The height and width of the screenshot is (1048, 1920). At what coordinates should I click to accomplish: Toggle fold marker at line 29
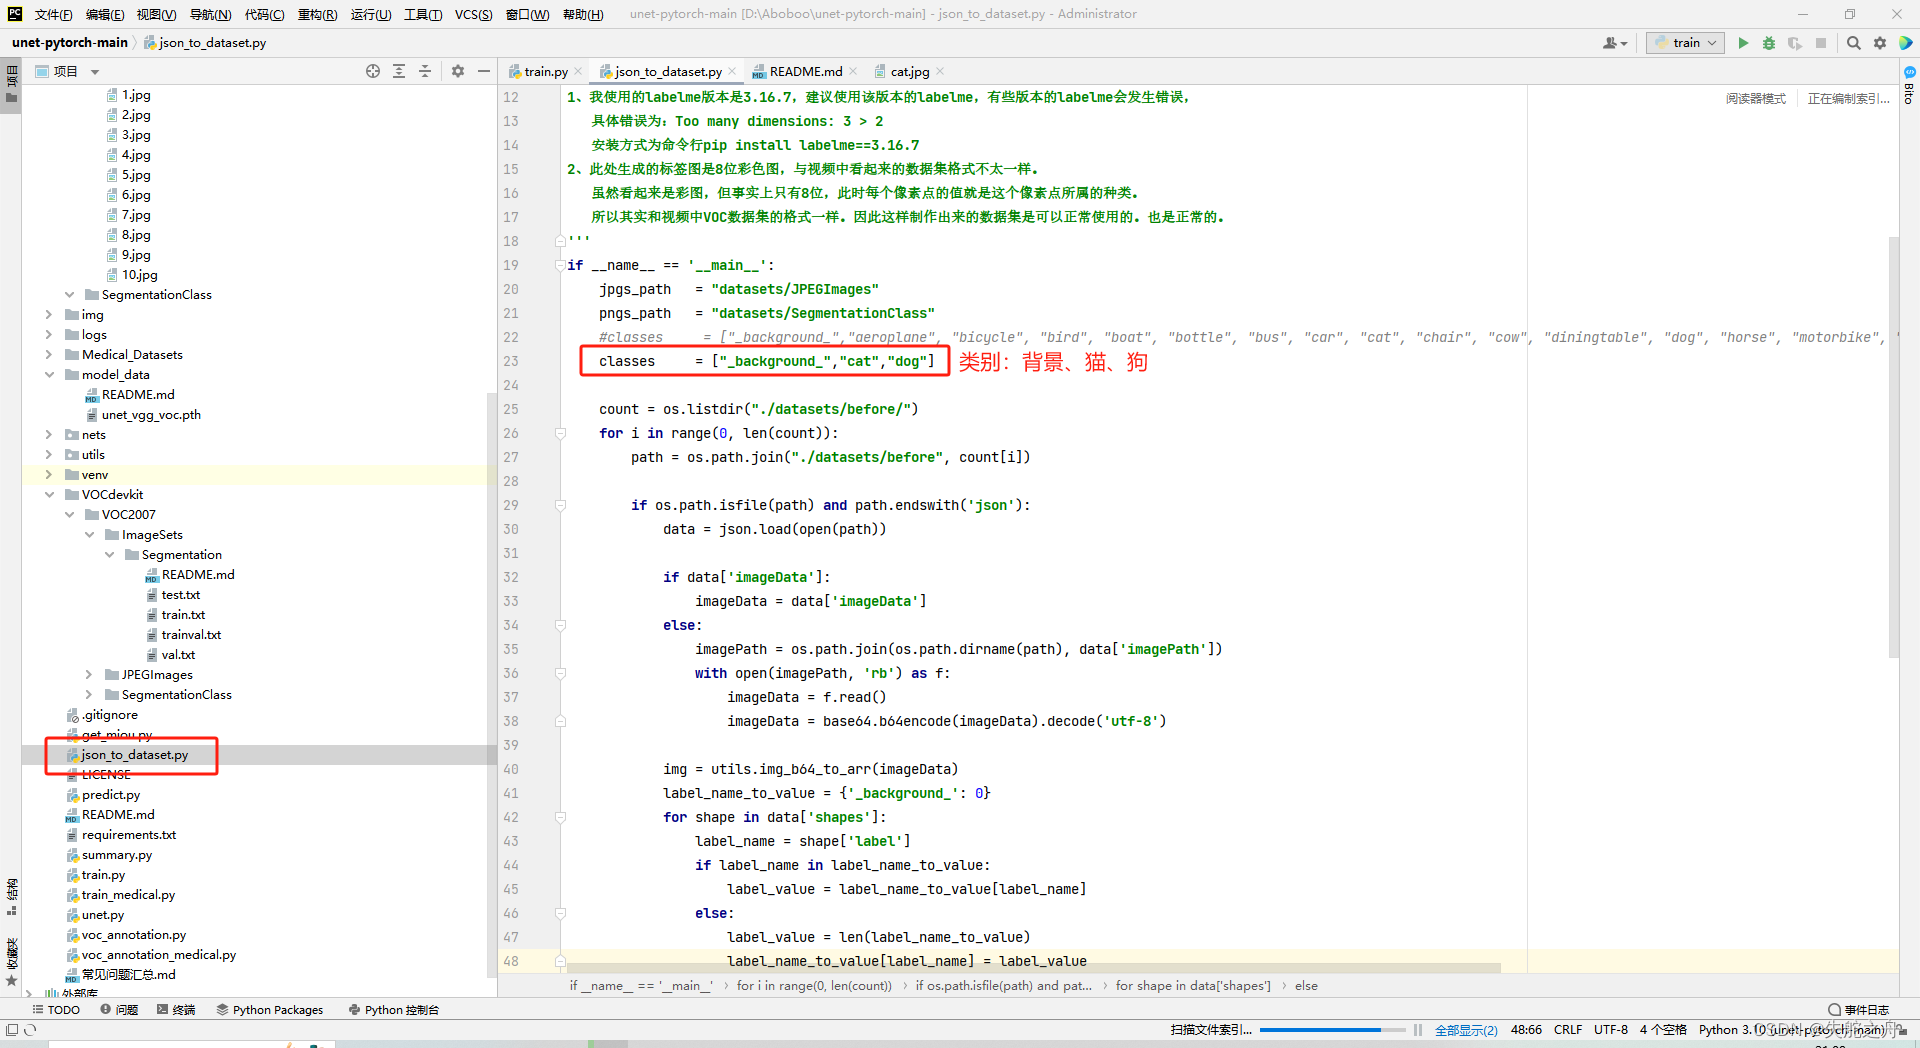coord(560,505)
